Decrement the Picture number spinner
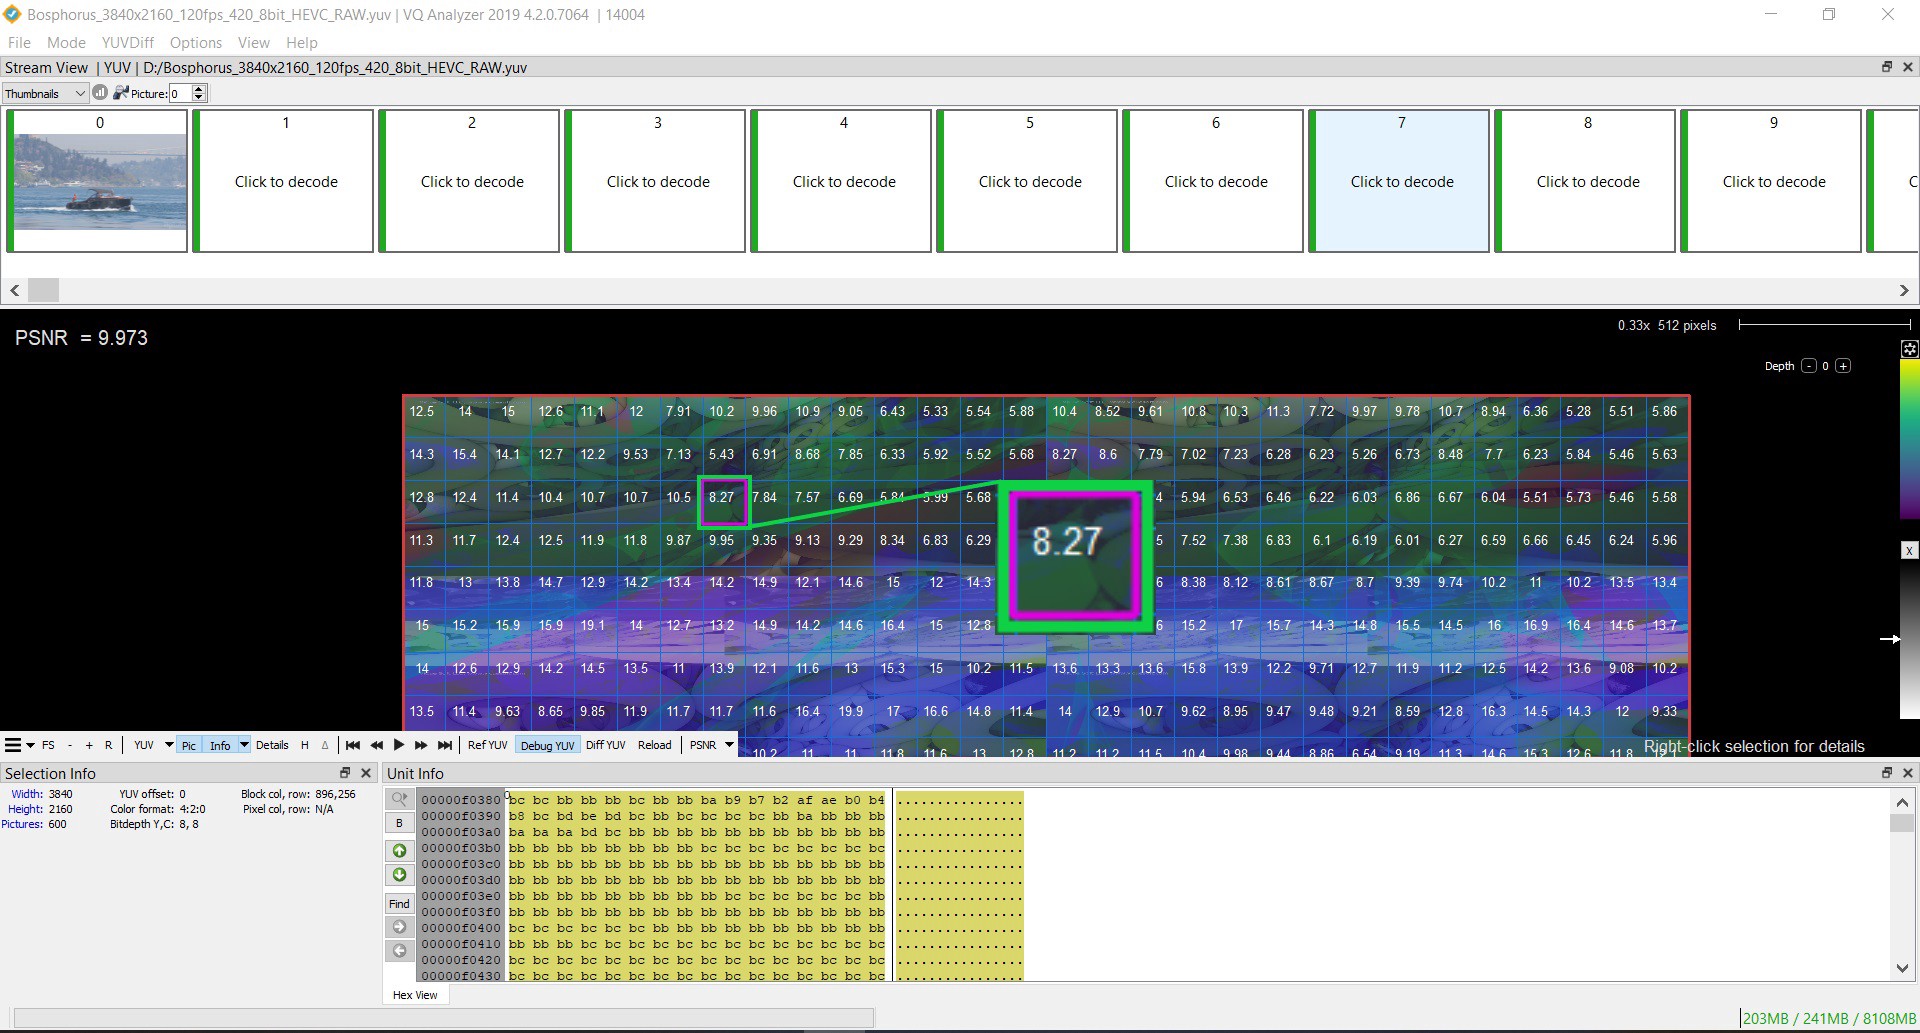 pos(199,98)
